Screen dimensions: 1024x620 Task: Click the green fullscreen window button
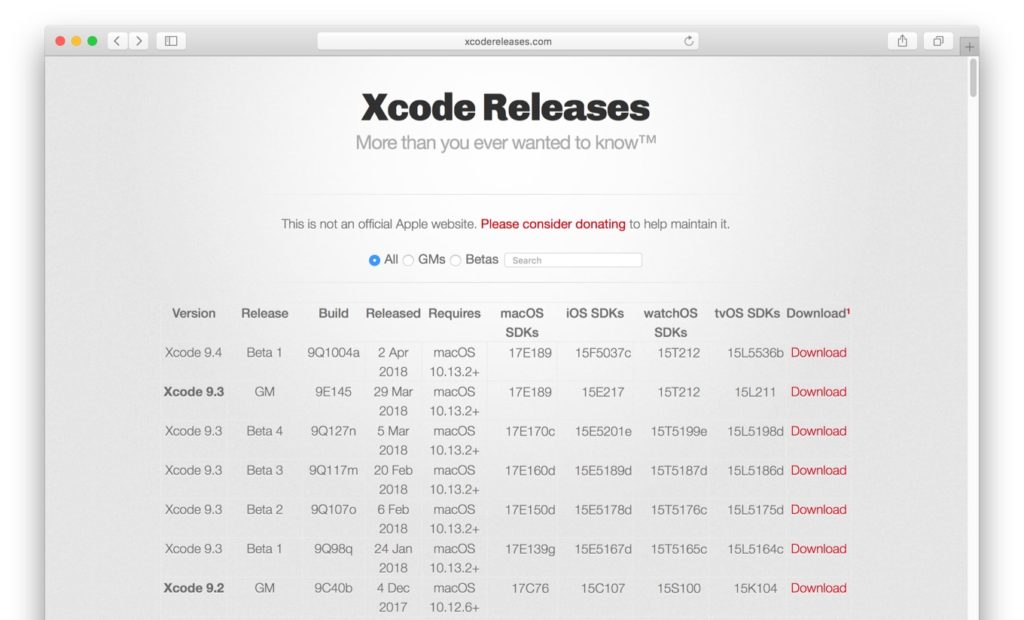(x=92, y=41)
